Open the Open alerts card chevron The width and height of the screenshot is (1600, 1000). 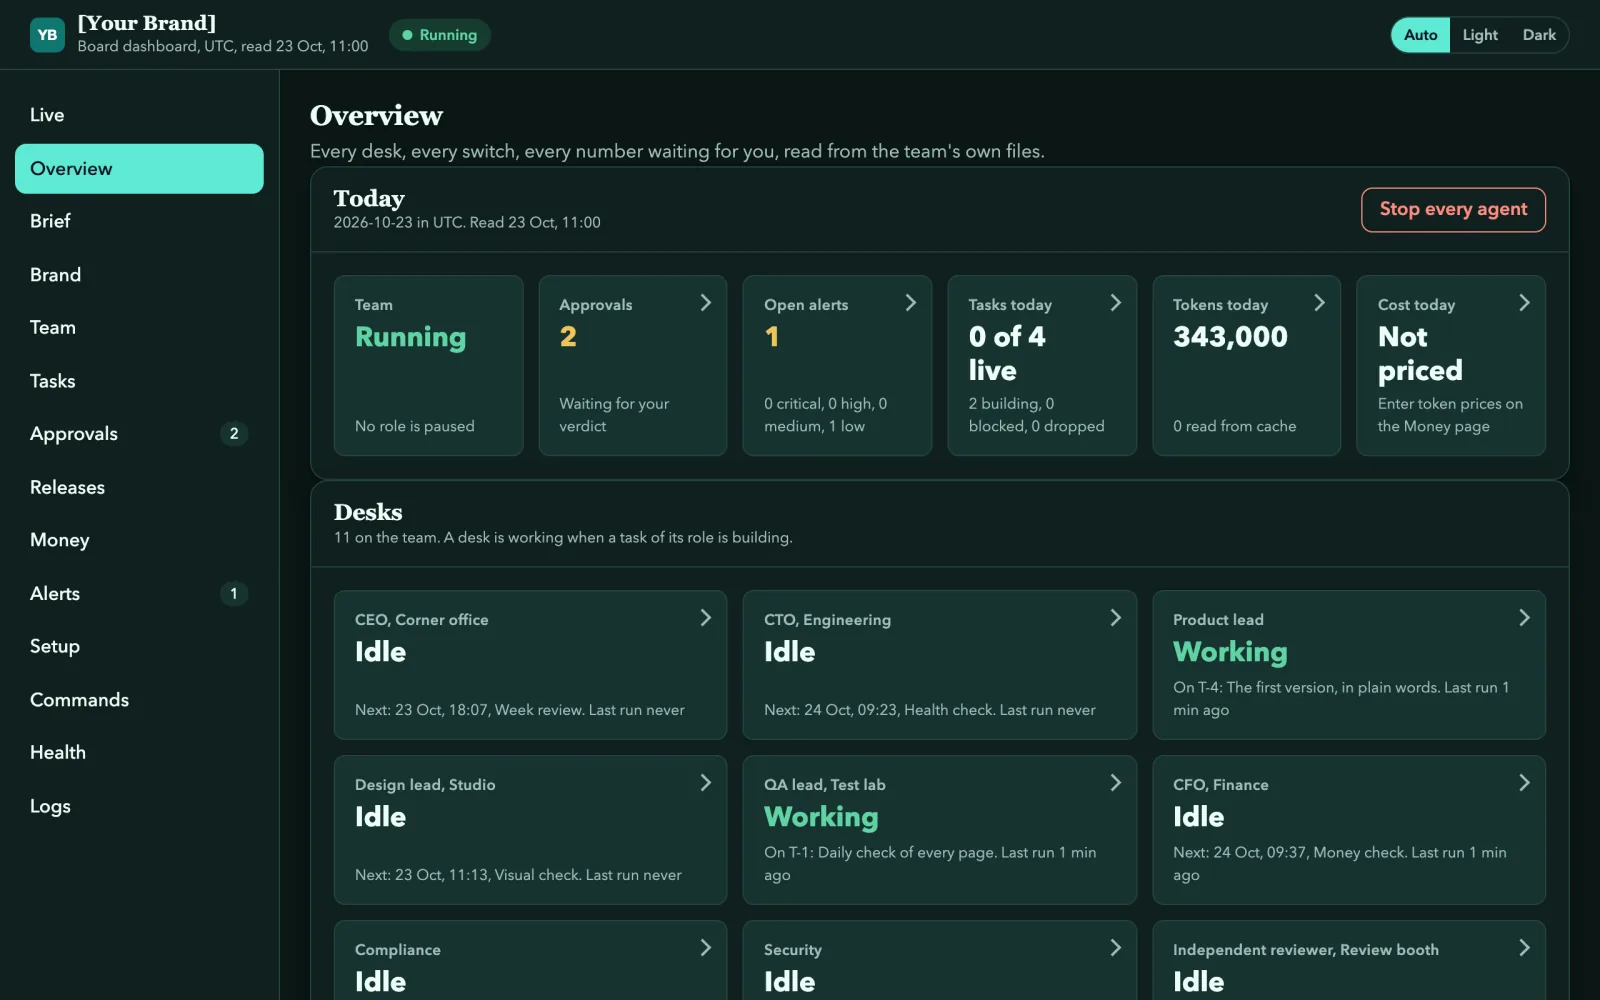tap(910, 303)
